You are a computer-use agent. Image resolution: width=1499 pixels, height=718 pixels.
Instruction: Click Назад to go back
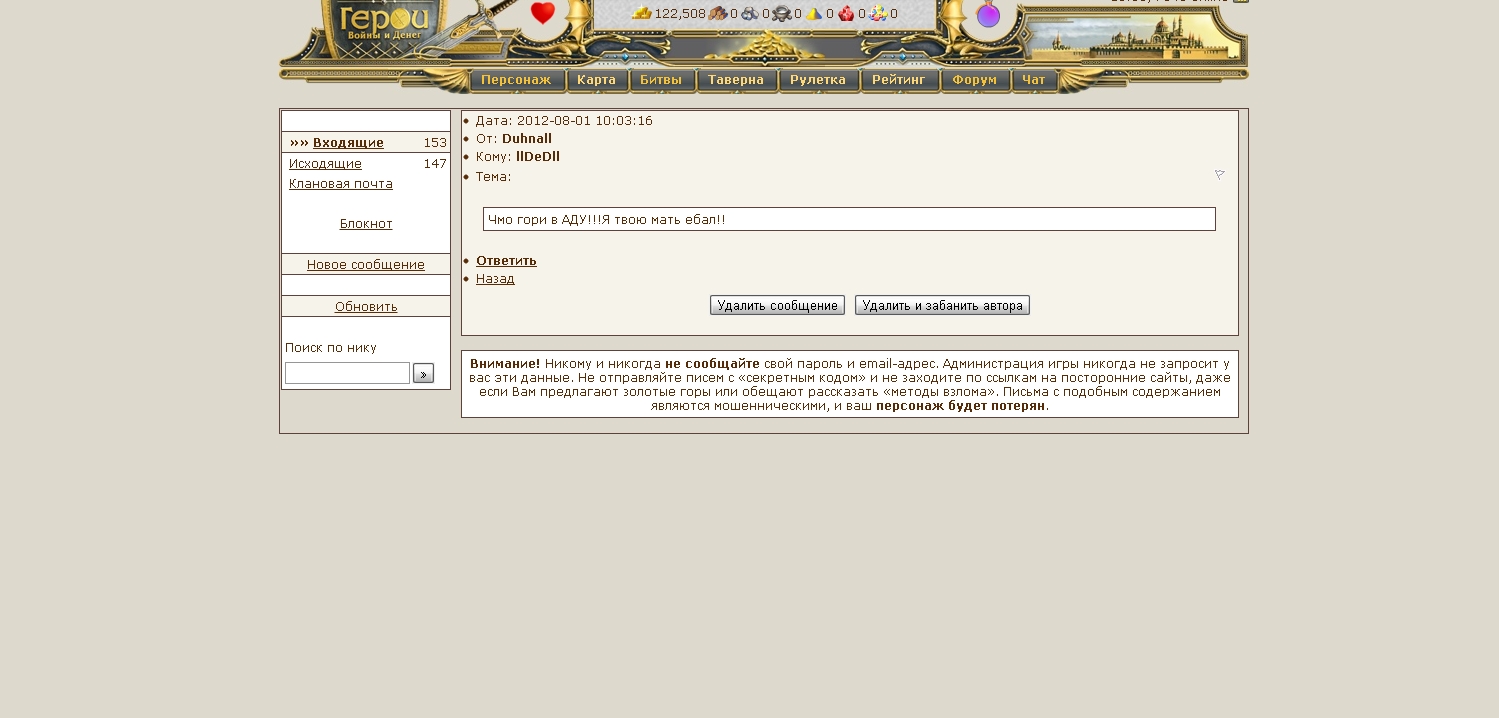tap(495, 279)
